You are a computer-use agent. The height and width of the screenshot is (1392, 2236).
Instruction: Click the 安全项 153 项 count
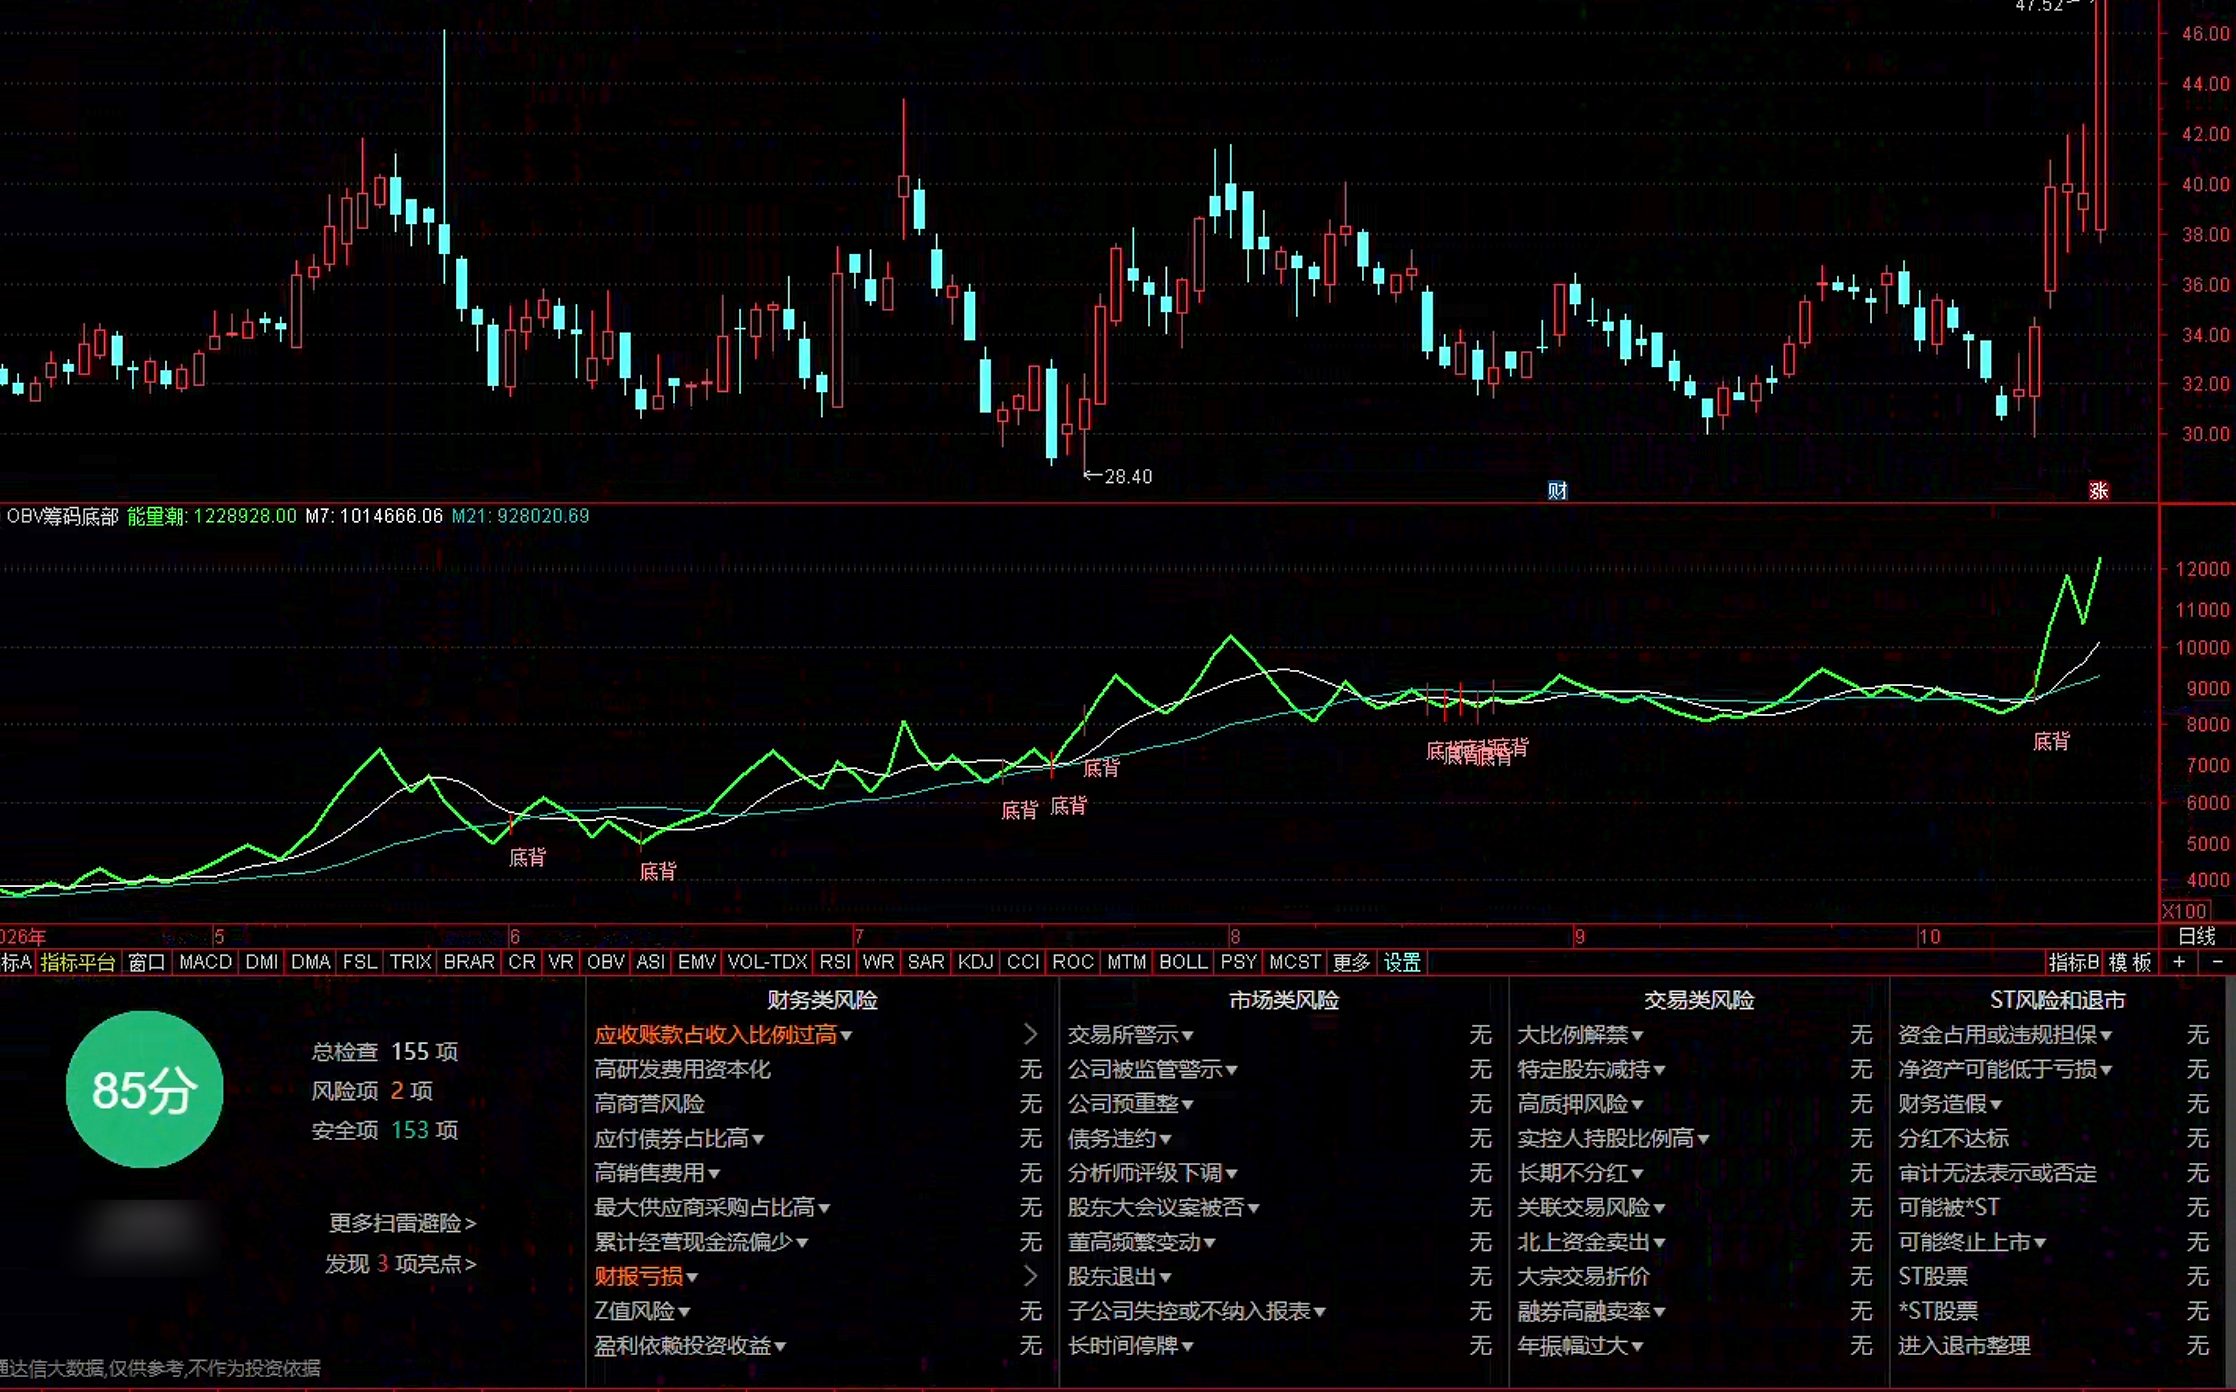(x=385, y=1130)
